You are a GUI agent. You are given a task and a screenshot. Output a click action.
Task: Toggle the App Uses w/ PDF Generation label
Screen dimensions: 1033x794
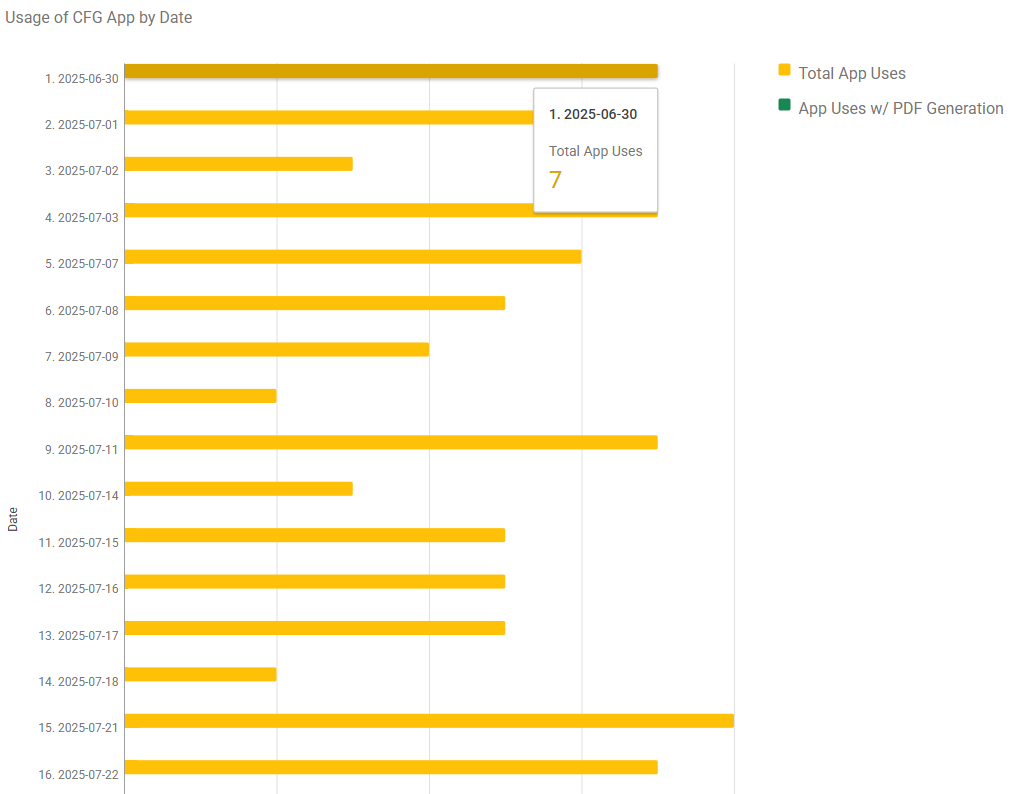click(900, 108)
